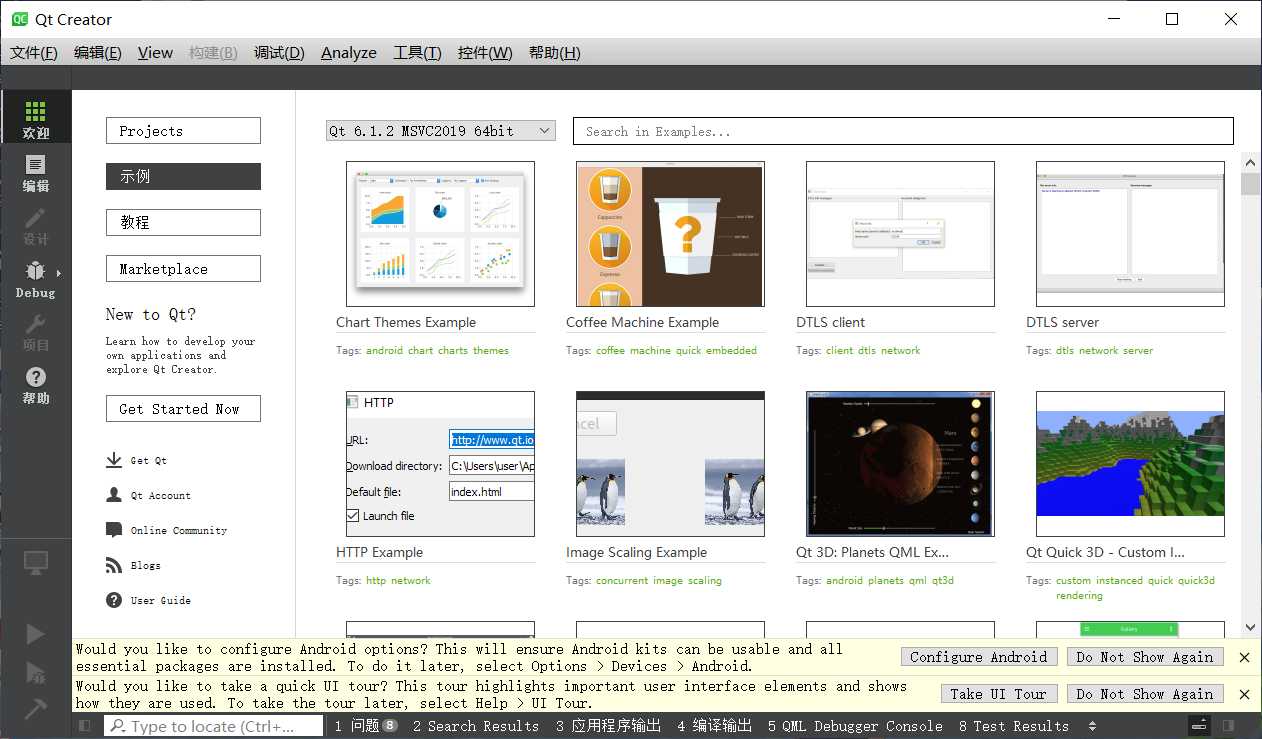Click the 帮助 (Help) question mark icon in sidebar
The height and width of the screenshot is (739, 1262).
pyautogui.click(x=35, y=383)
